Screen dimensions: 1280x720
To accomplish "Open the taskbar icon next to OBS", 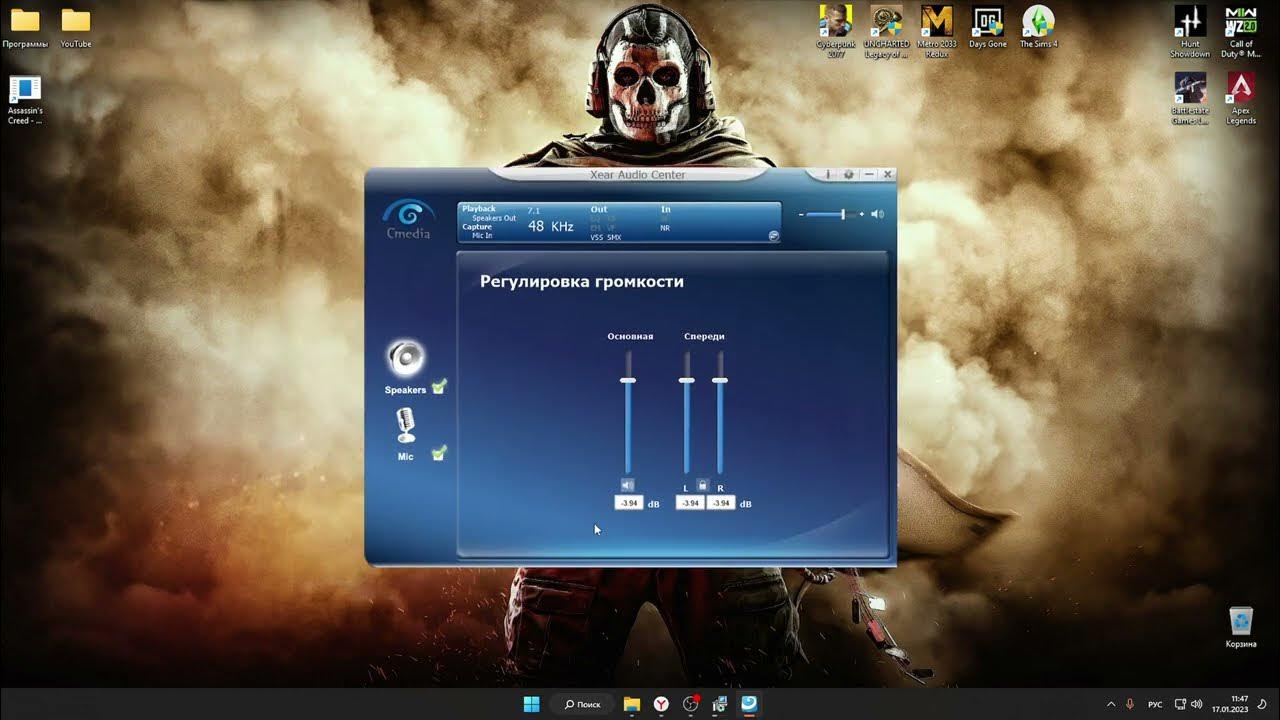I will pos(719,704).
